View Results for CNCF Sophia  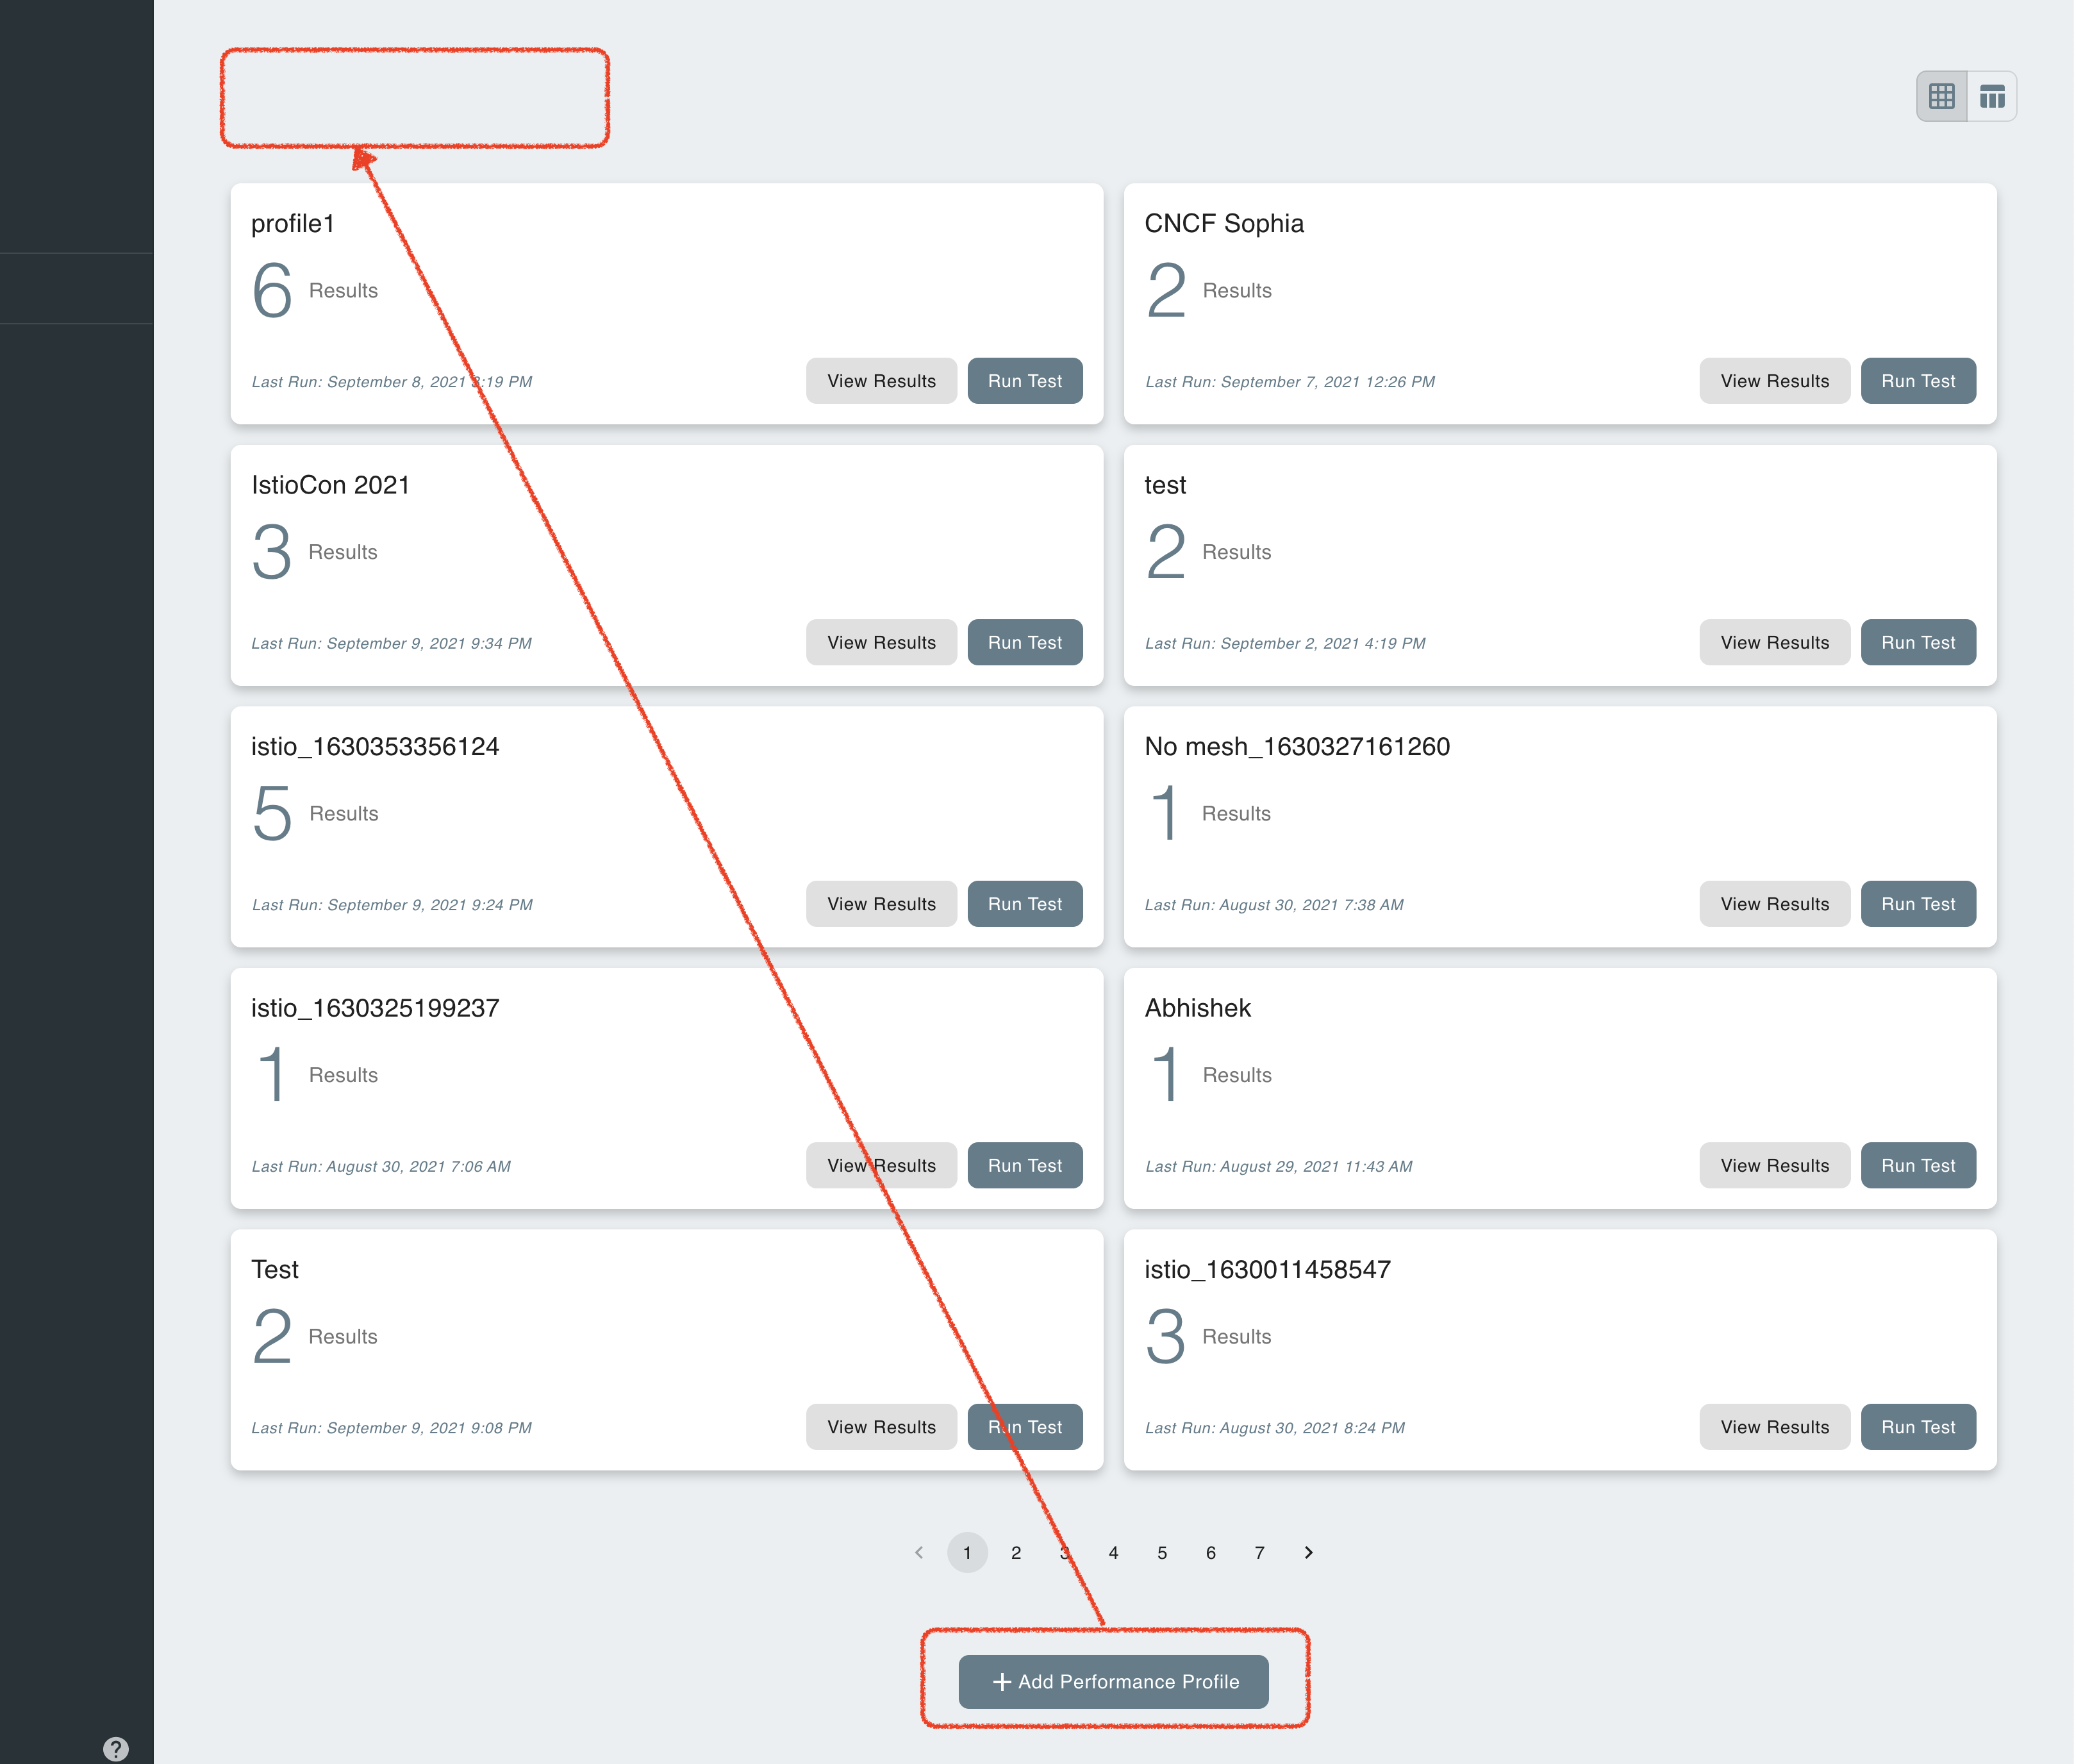click(1774, 381)
